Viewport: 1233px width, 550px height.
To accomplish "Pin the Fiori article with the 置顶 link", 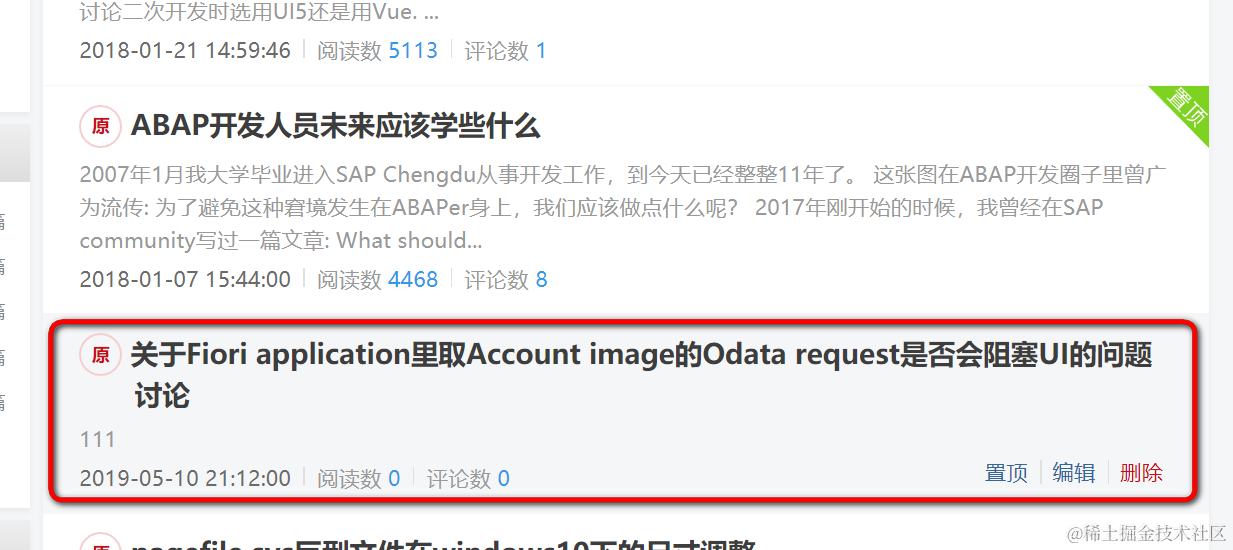I will (x=1006, y=473).
